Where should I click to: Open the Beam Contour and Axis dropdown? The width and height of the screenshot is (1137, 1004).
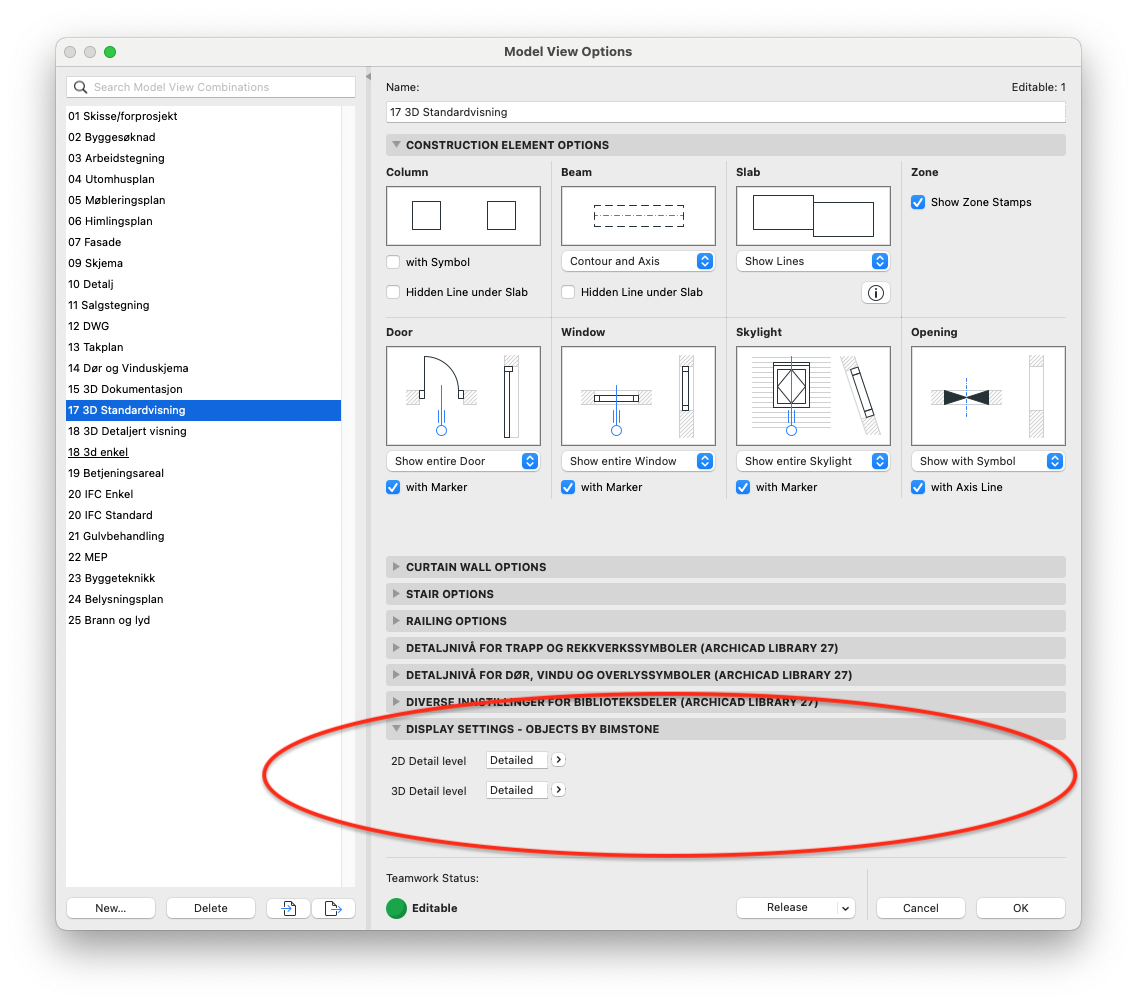tap(638, 261)
